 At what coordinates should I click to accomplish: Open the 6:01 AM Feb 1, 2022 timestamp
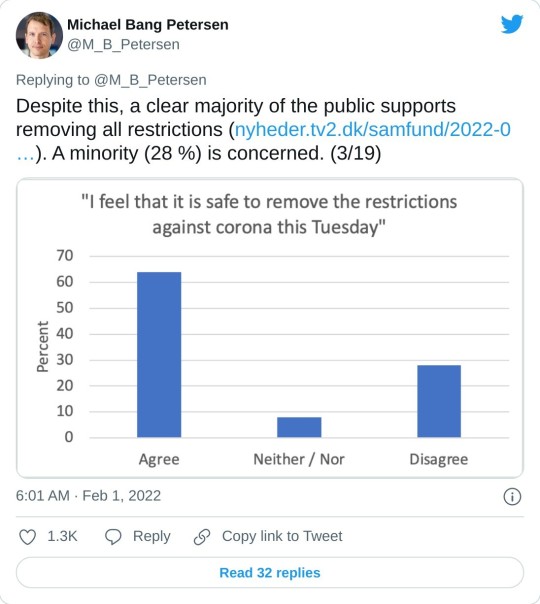[88, 496]
